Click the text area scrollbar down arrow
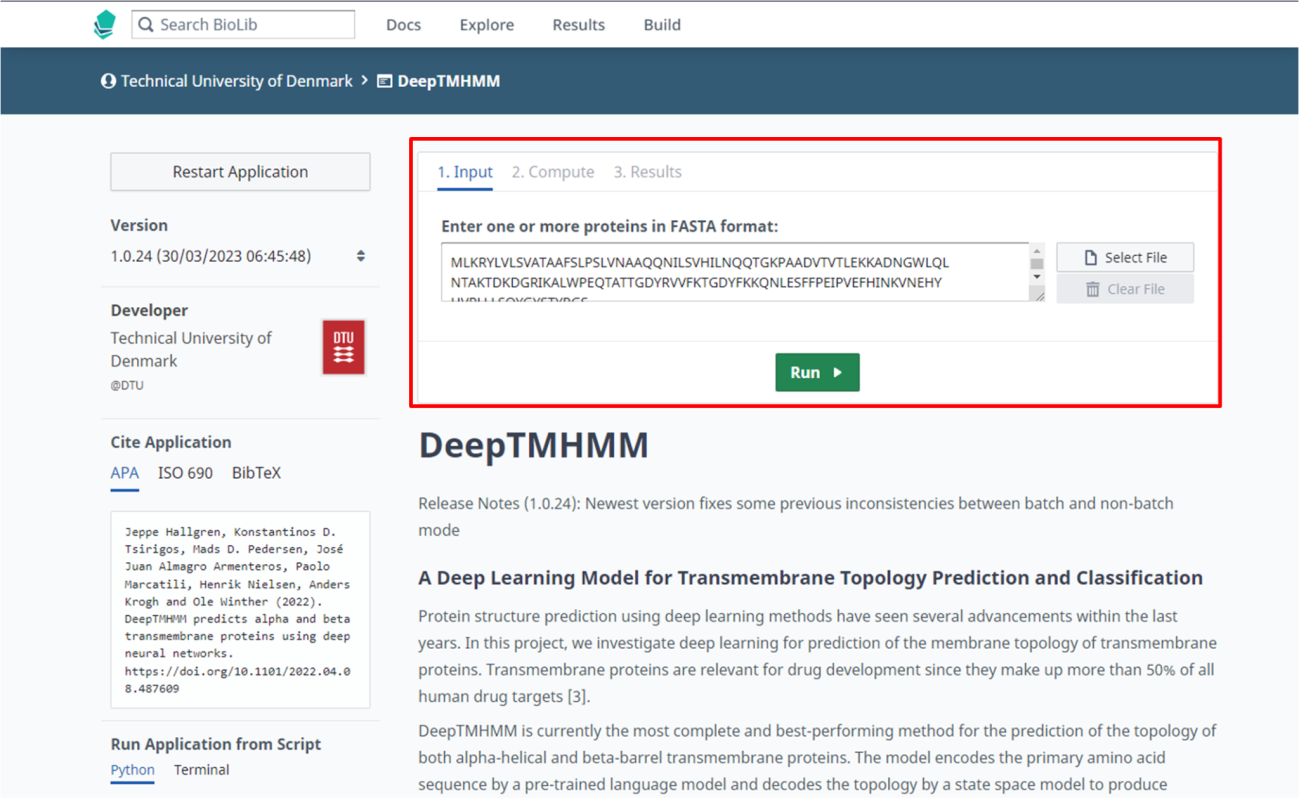 point(1037,277)
